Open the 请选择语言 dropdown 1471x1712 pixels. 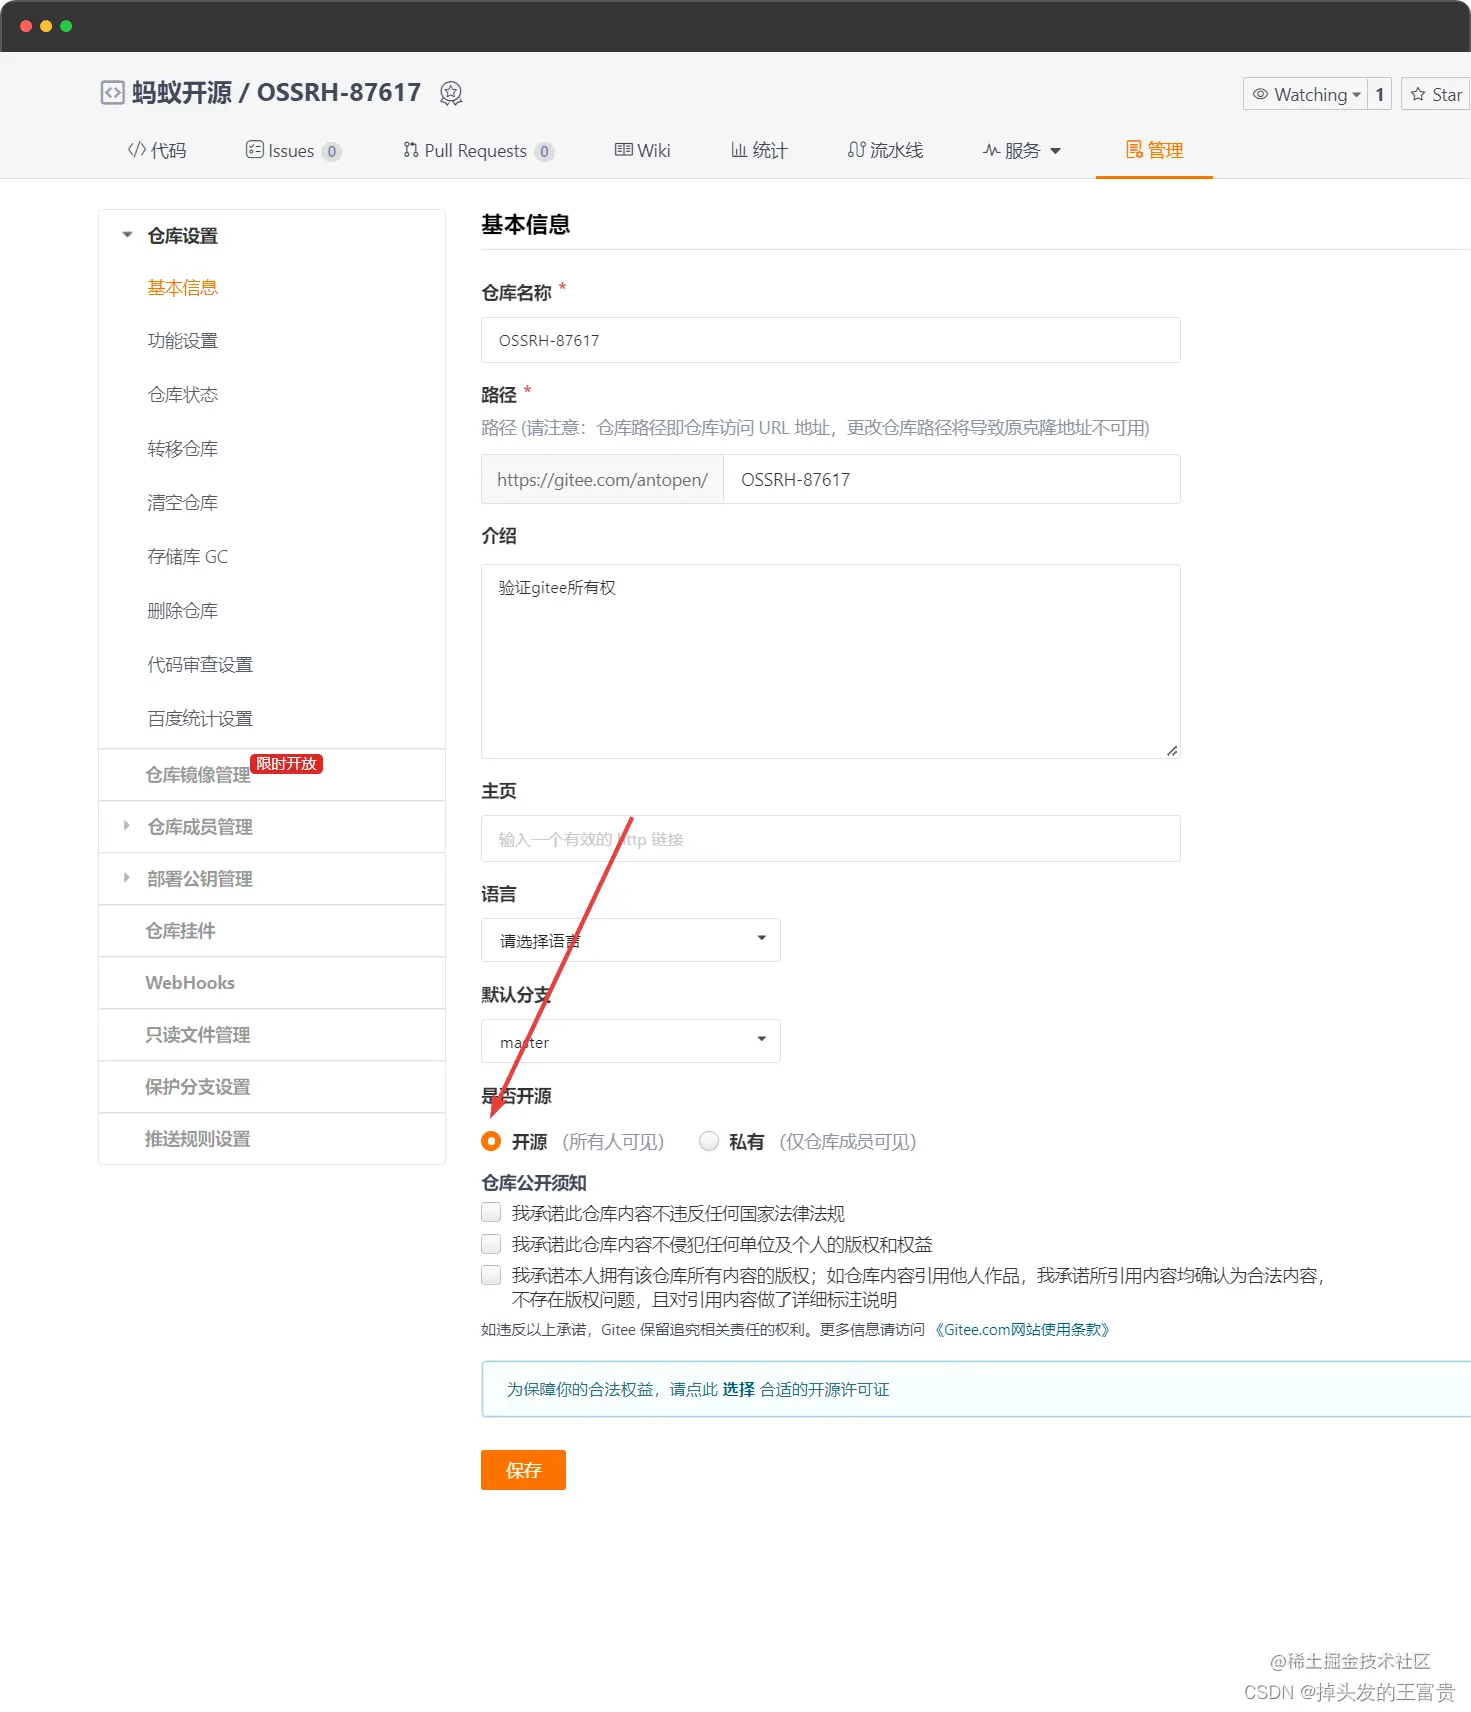pyautogui.click(x=630, y=940)
